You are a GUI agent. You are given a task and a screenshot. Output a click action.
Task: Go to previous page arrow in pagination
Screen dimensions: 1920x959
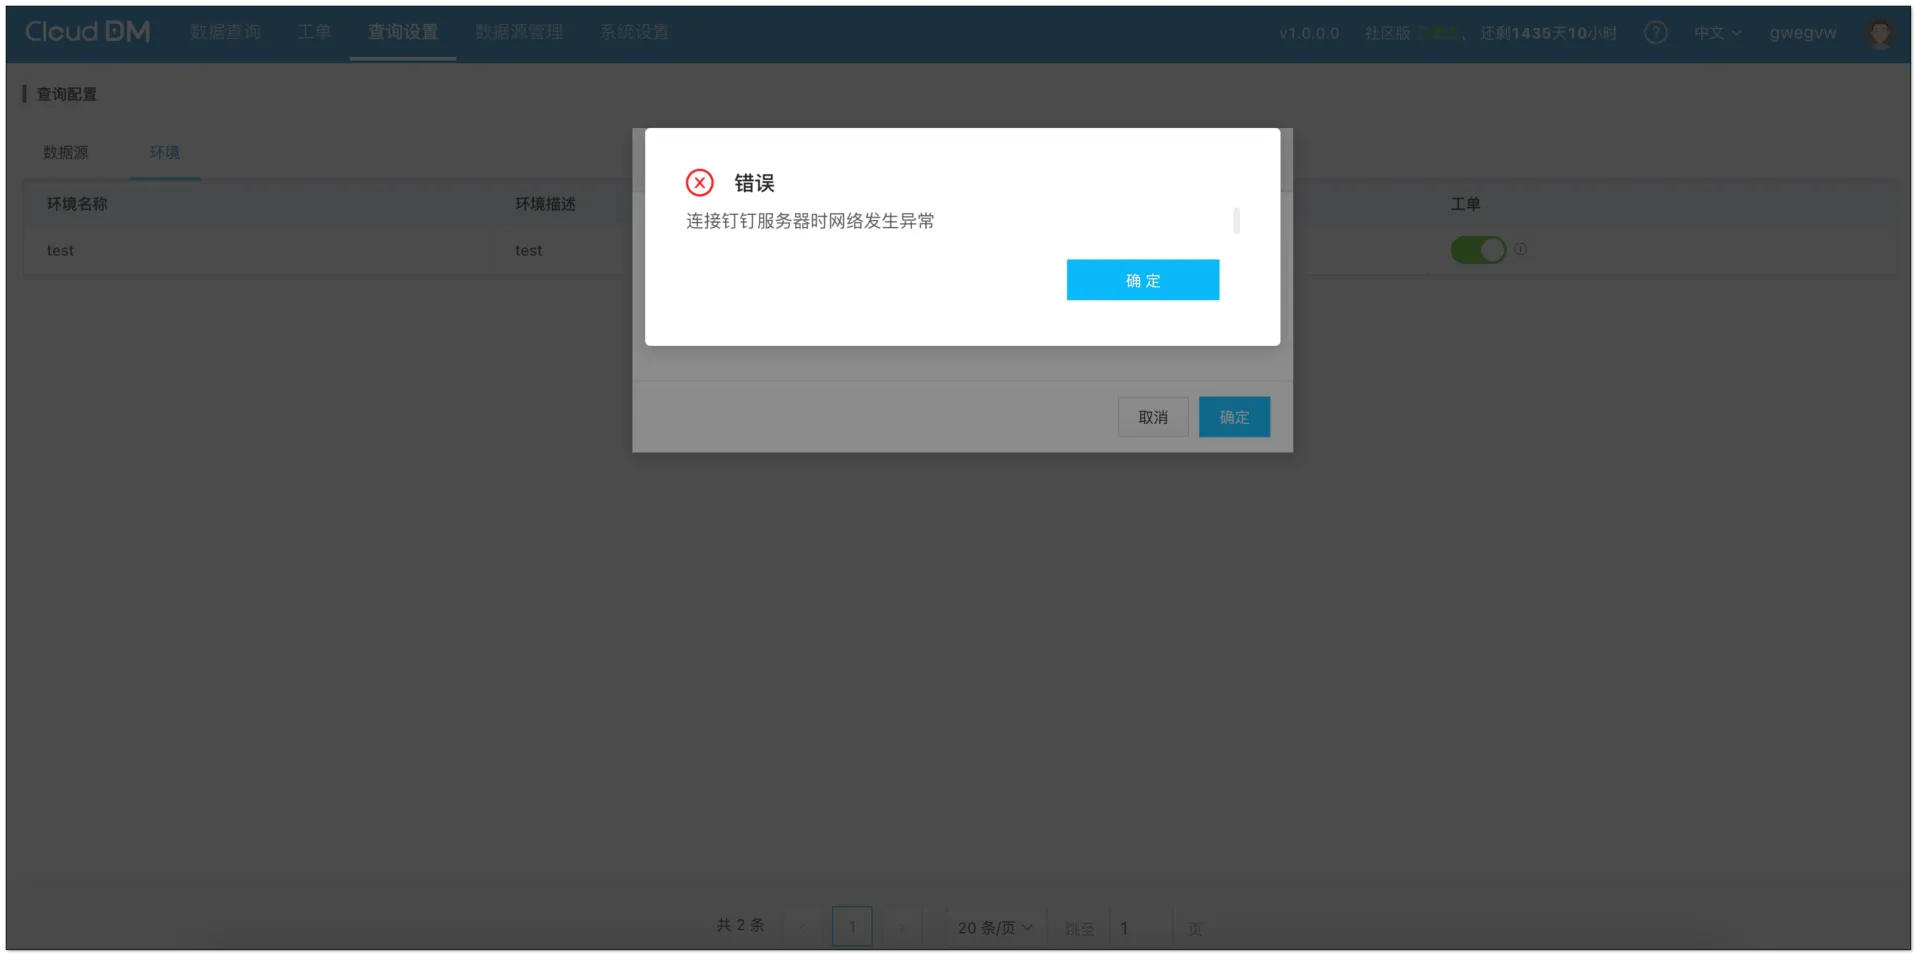[x=802, y=927]
